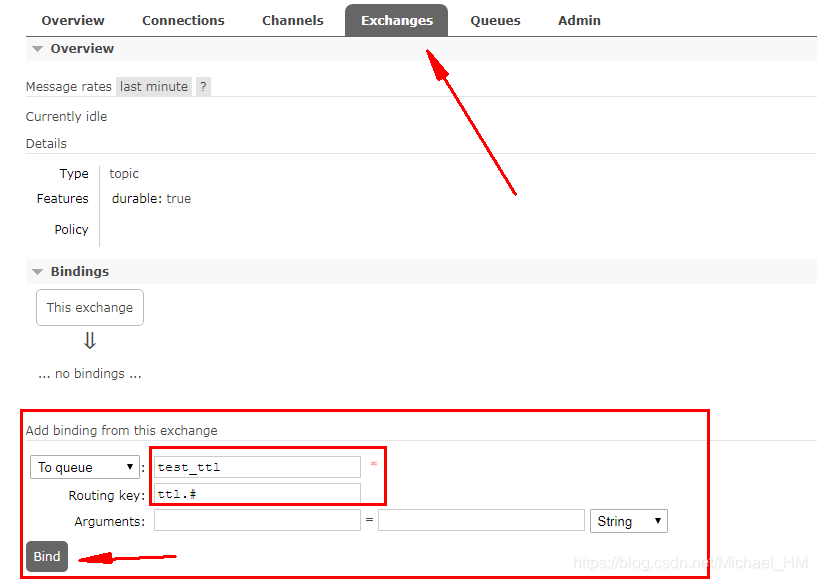This screenshot has height=581, width=817.
Task: Click the Arguments key input field
Action: 257,521
